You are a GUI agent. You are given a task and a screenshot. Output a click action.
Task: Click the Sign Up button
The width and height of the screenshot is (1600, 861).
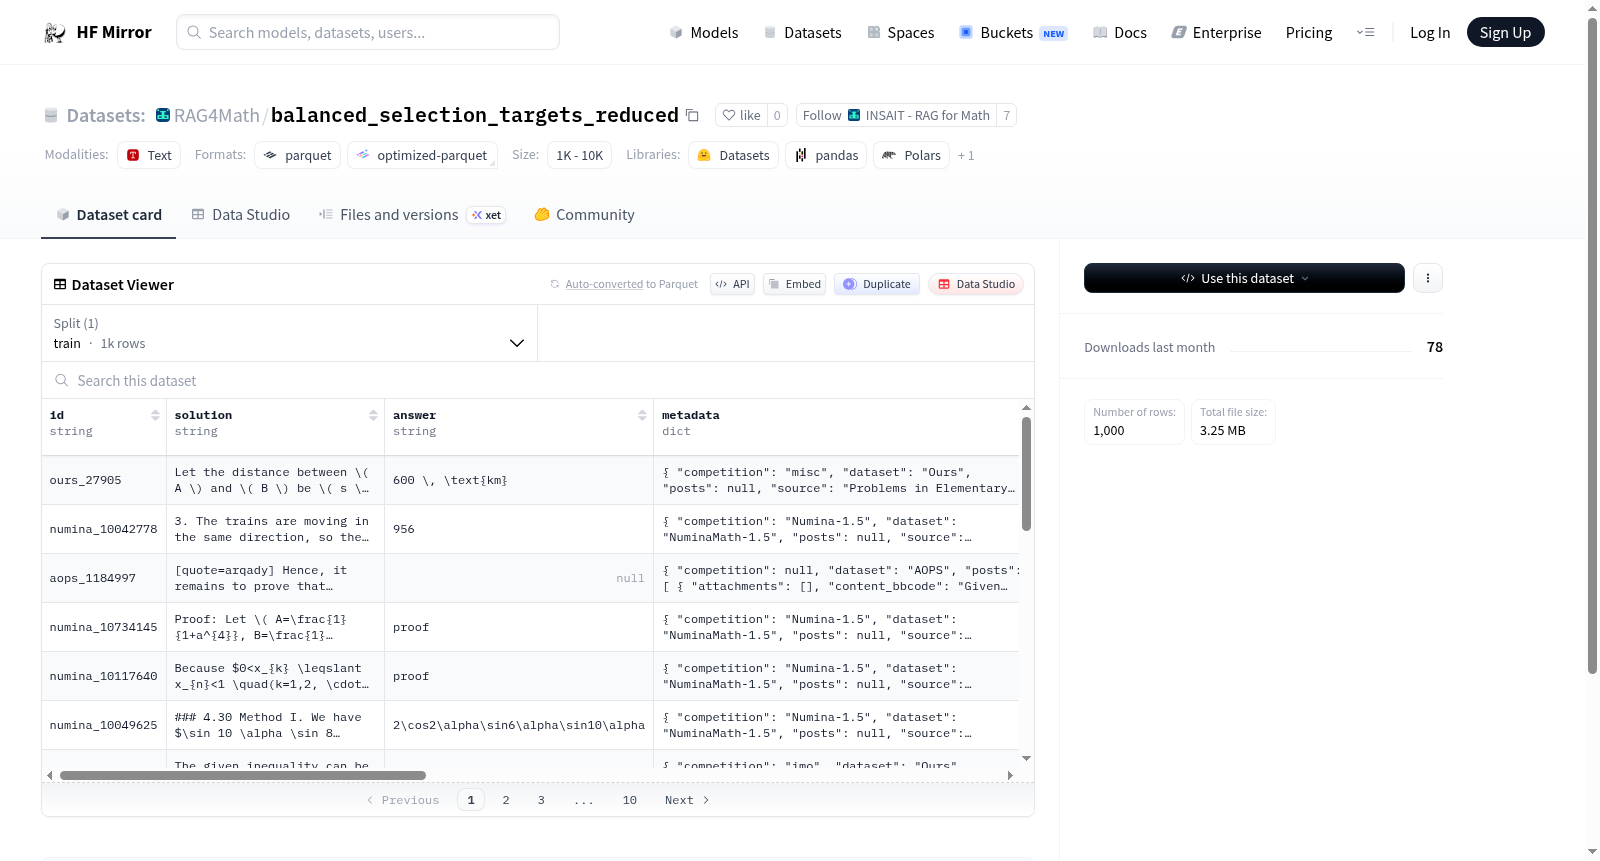pyautogui.click(x=1505, y=33)
